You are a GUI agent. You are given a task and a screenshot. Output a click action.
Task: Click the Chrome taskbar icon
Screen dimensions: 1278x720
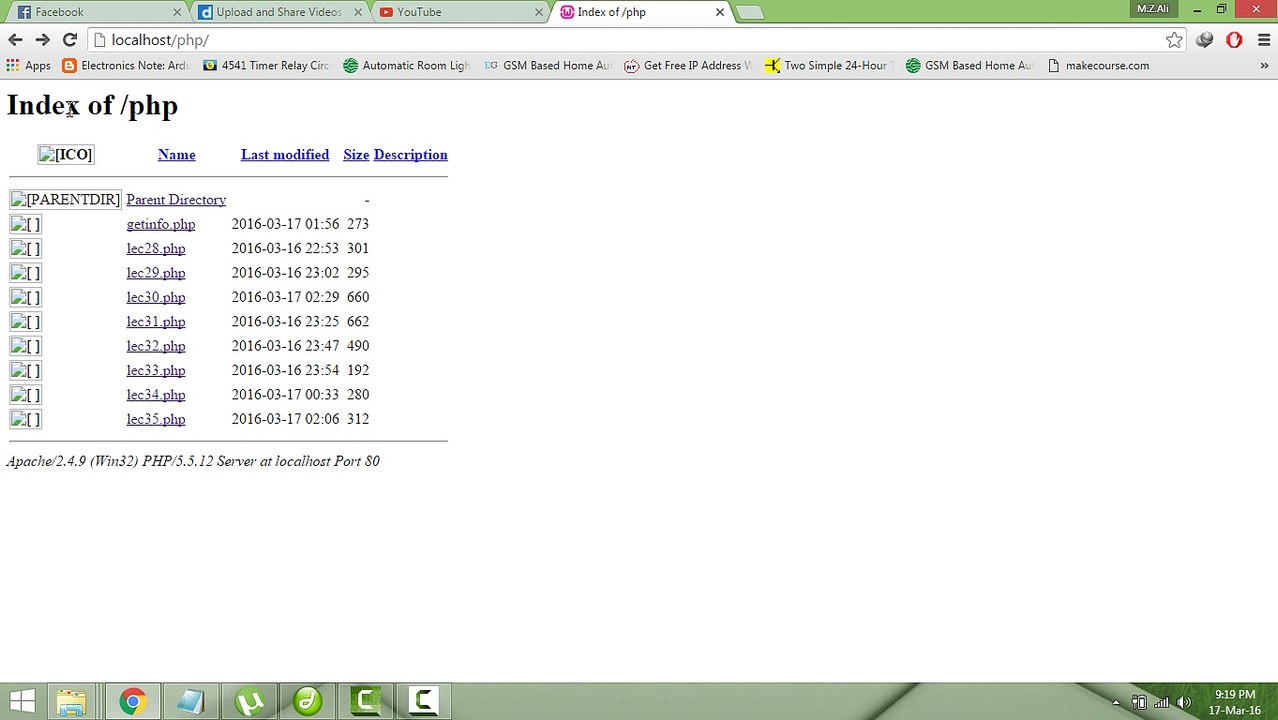point(131,701)
